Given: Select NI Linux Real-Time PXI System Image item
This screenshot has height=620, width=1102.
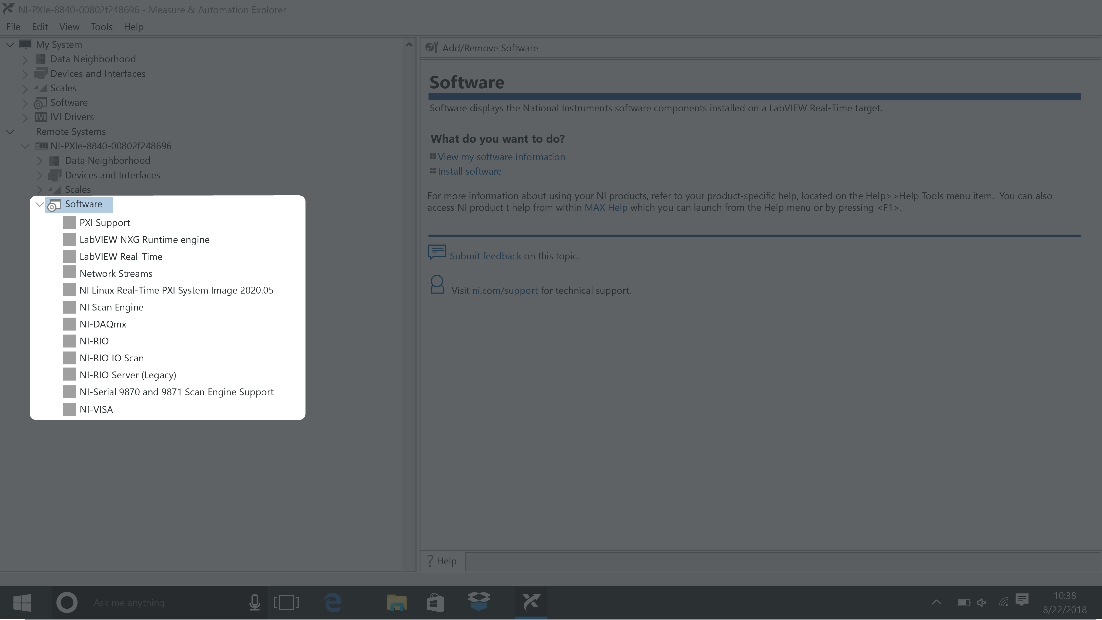Looking at the screenshot, I should tap(176, 290).
